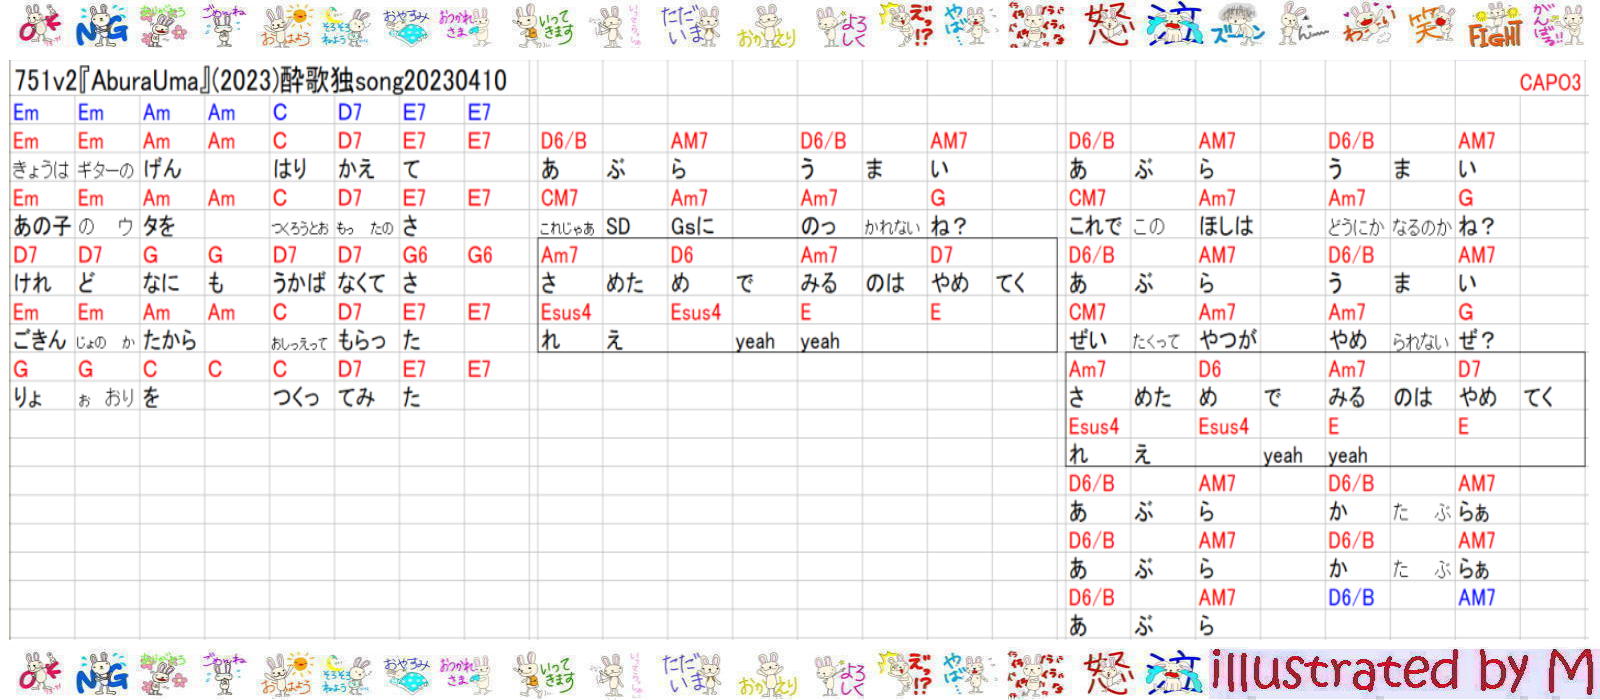This screenshot has width=1600, height=700.
Task: Select the red 怒 sticker in bottom row
Action: (x=1107, y=672)
